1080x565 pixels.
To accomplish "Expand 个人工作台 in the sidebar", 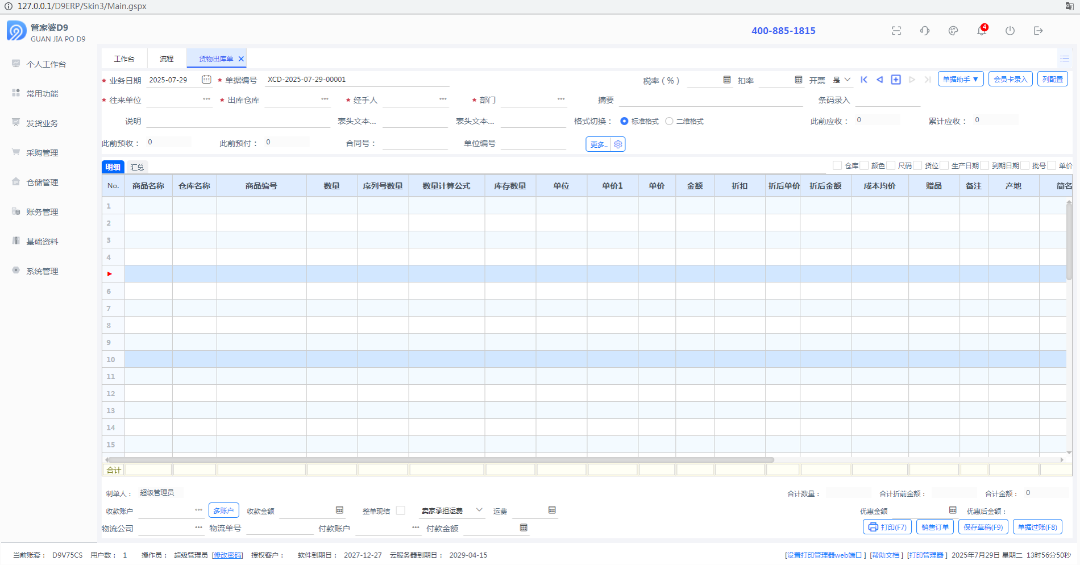I will click(46, 64).
